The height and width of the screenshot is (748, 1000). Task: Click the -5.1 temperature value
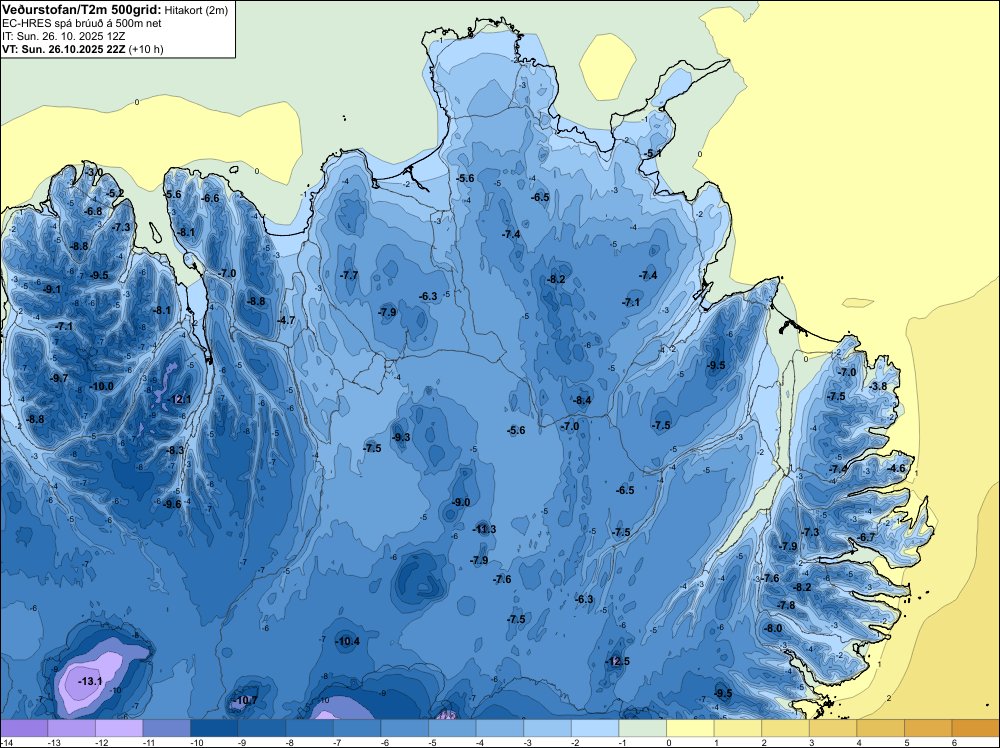click(x=652, y=153)
